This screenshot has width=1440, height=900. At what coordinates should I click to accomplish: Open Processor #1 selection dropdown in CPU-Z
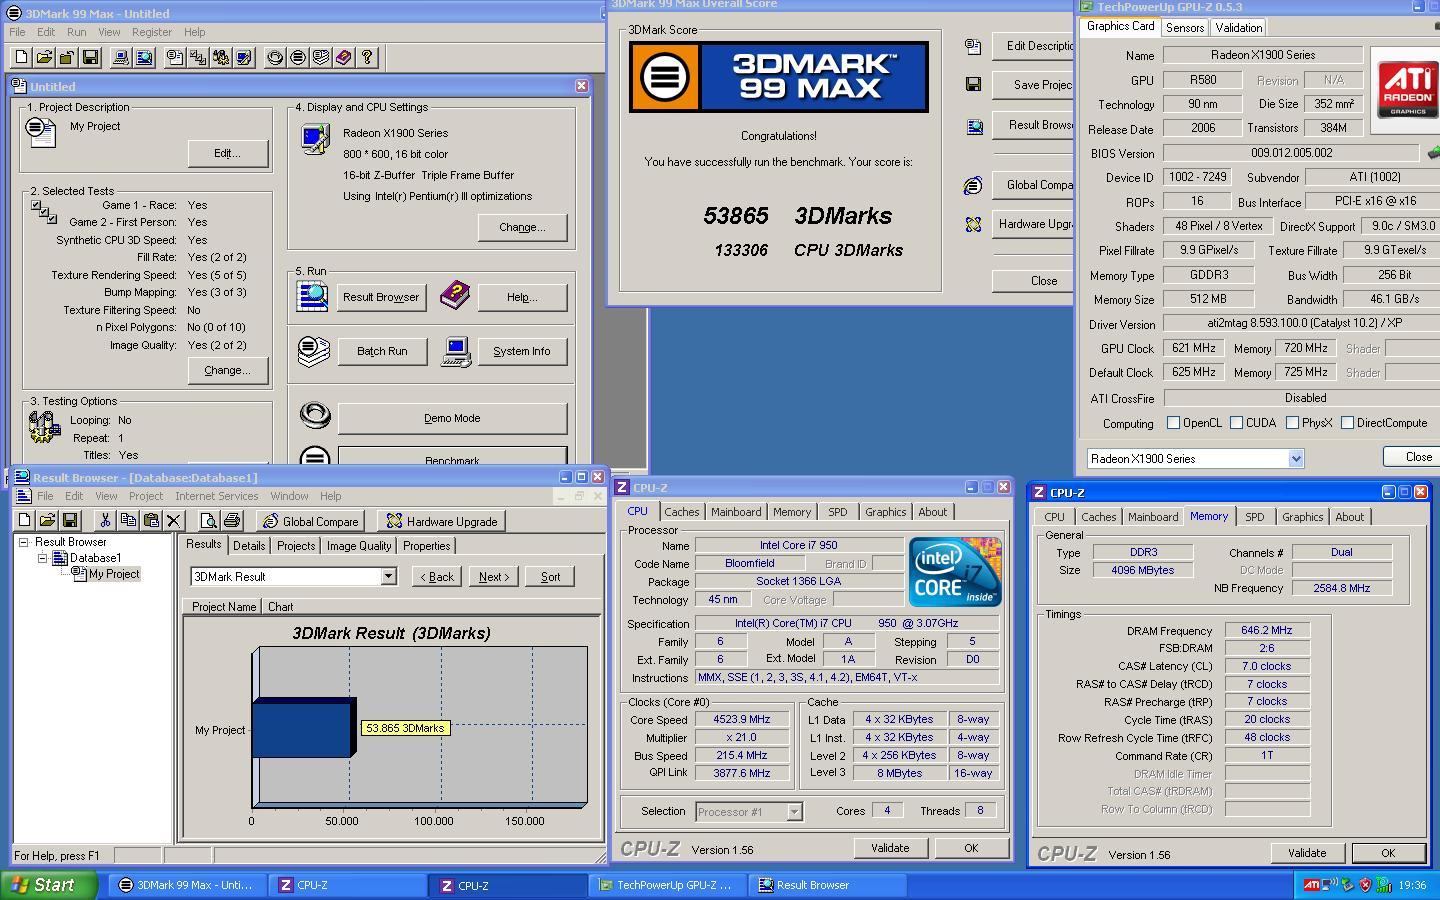[794, 812]
